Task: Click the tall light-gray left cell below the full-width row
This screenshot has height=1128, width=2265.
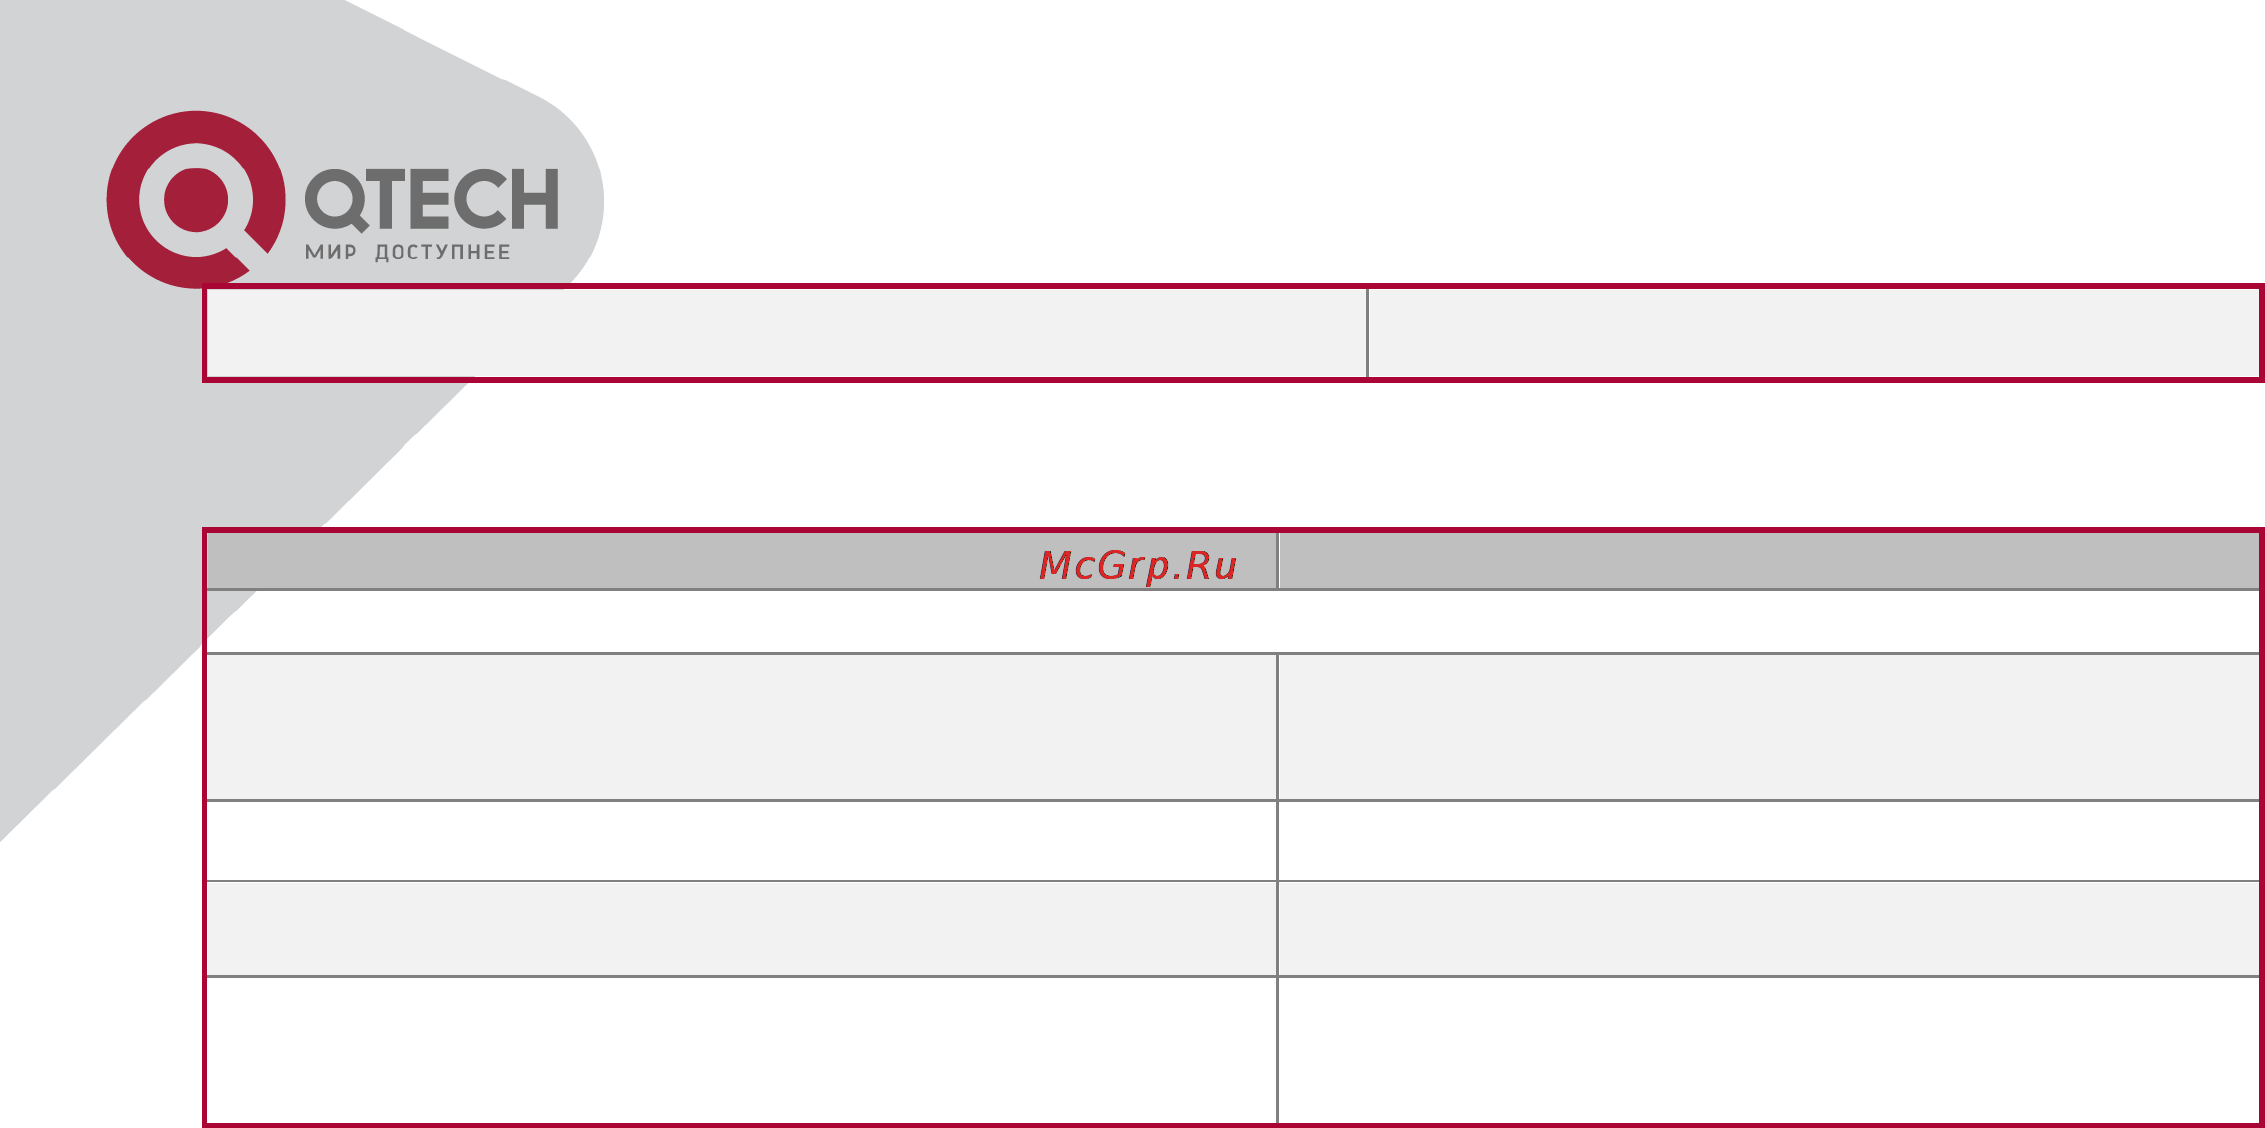Action: (741, 727)
